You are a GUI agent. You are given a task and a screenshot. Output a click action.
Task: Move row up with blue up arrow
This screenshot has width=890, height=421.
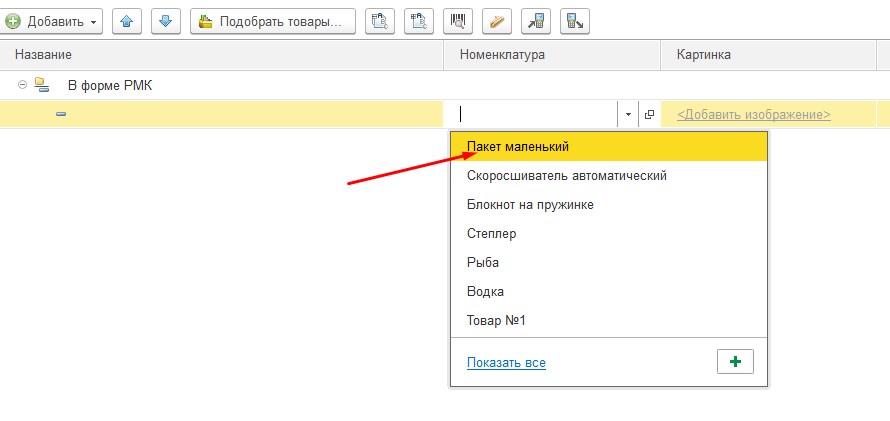pyautogui.click(x=127, y=22)
